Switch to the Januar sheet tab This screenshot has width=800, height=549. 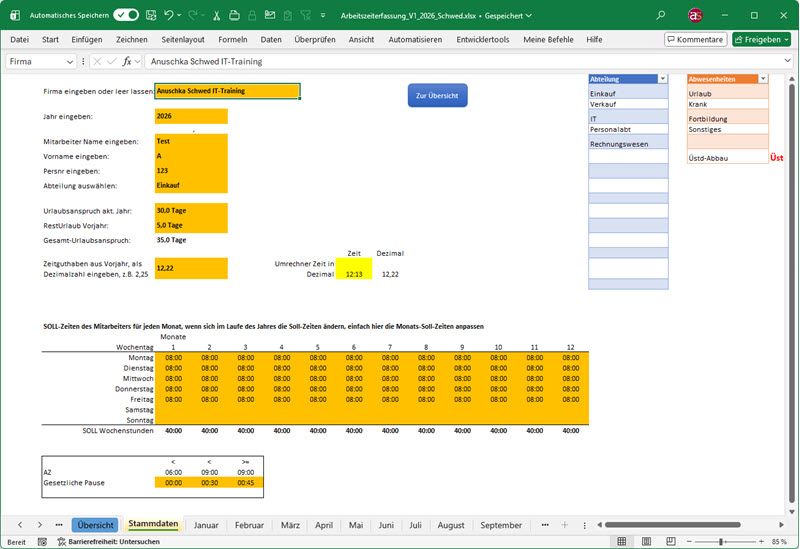click(206, 525)
